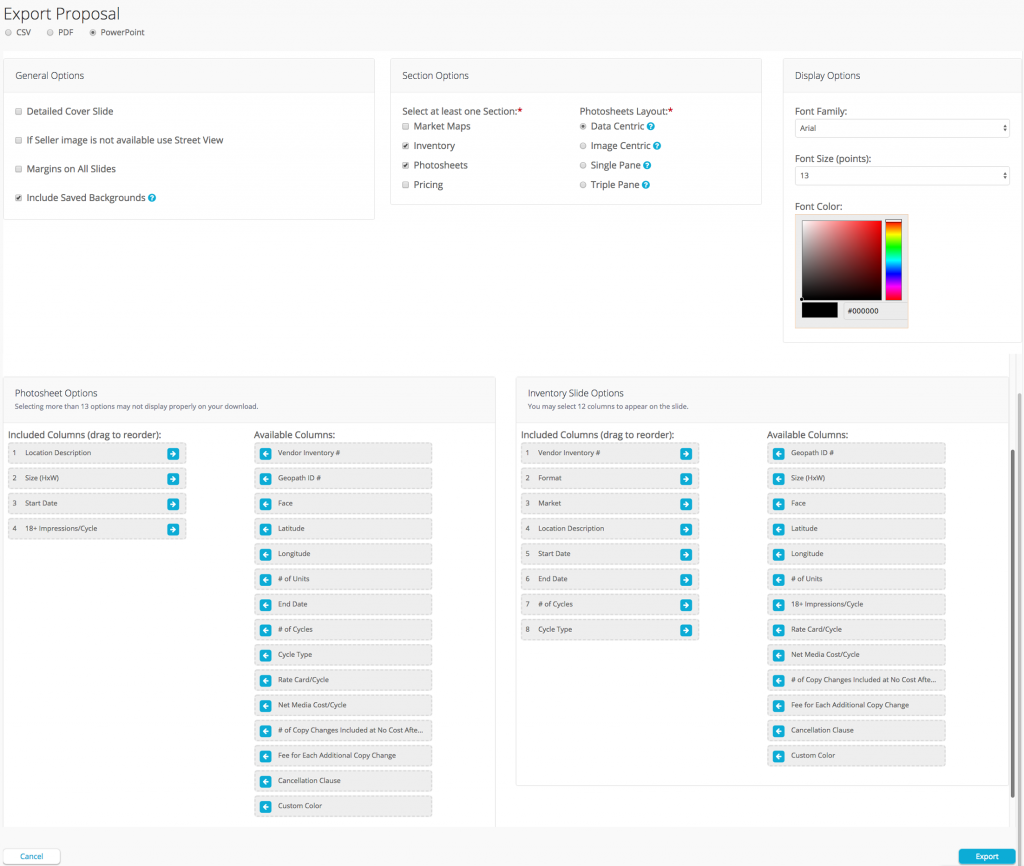The height and width of the screenshot is (866, 1024).
Task: Click the Cancel button
Action: coord(31,856)
